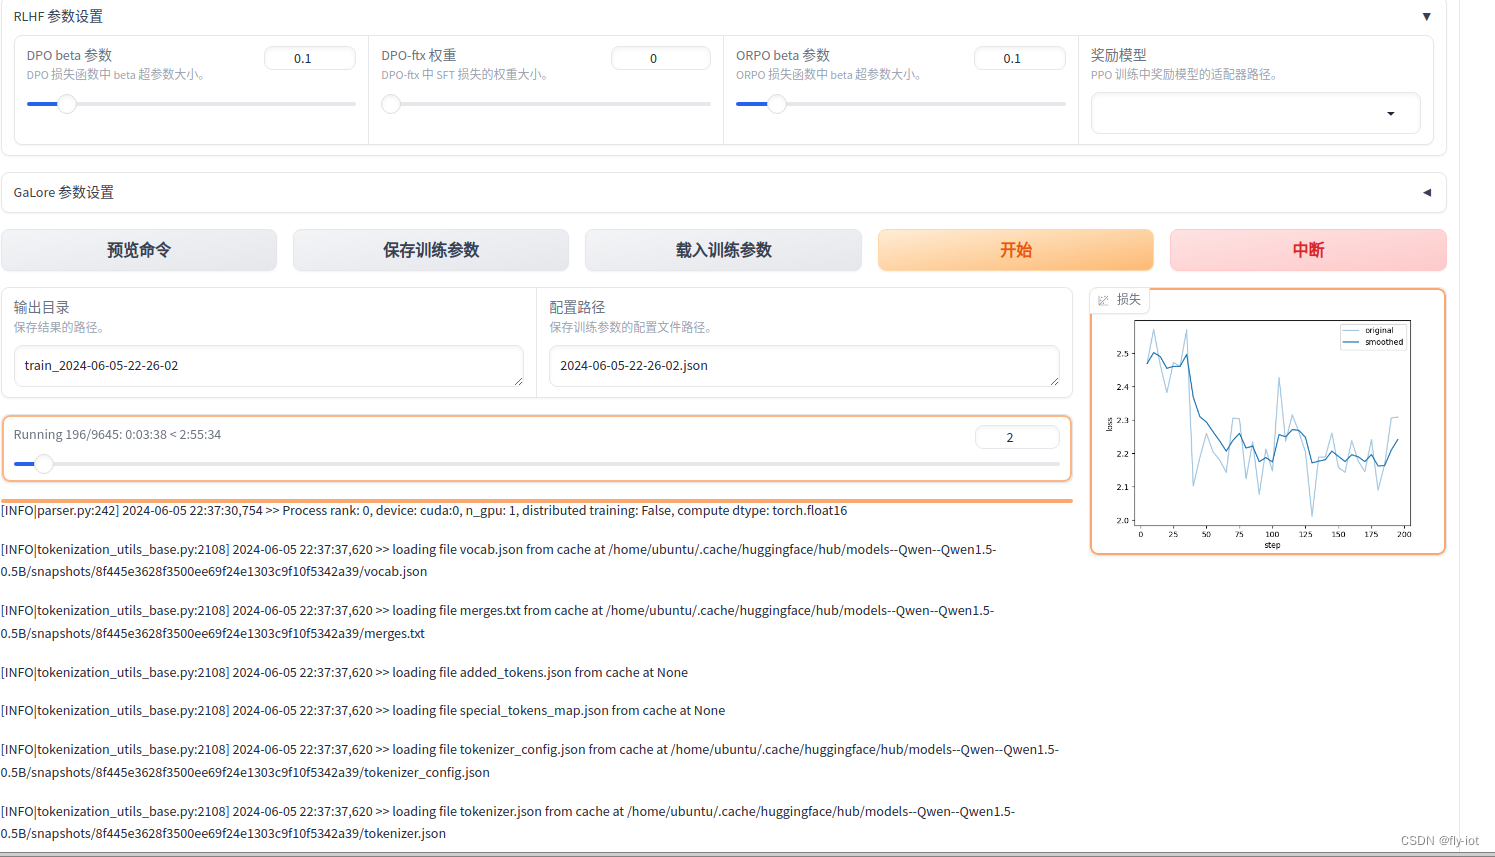Click the 保存训练参数 button
This screenshot has height=857, width=1495.
[430, 250]
